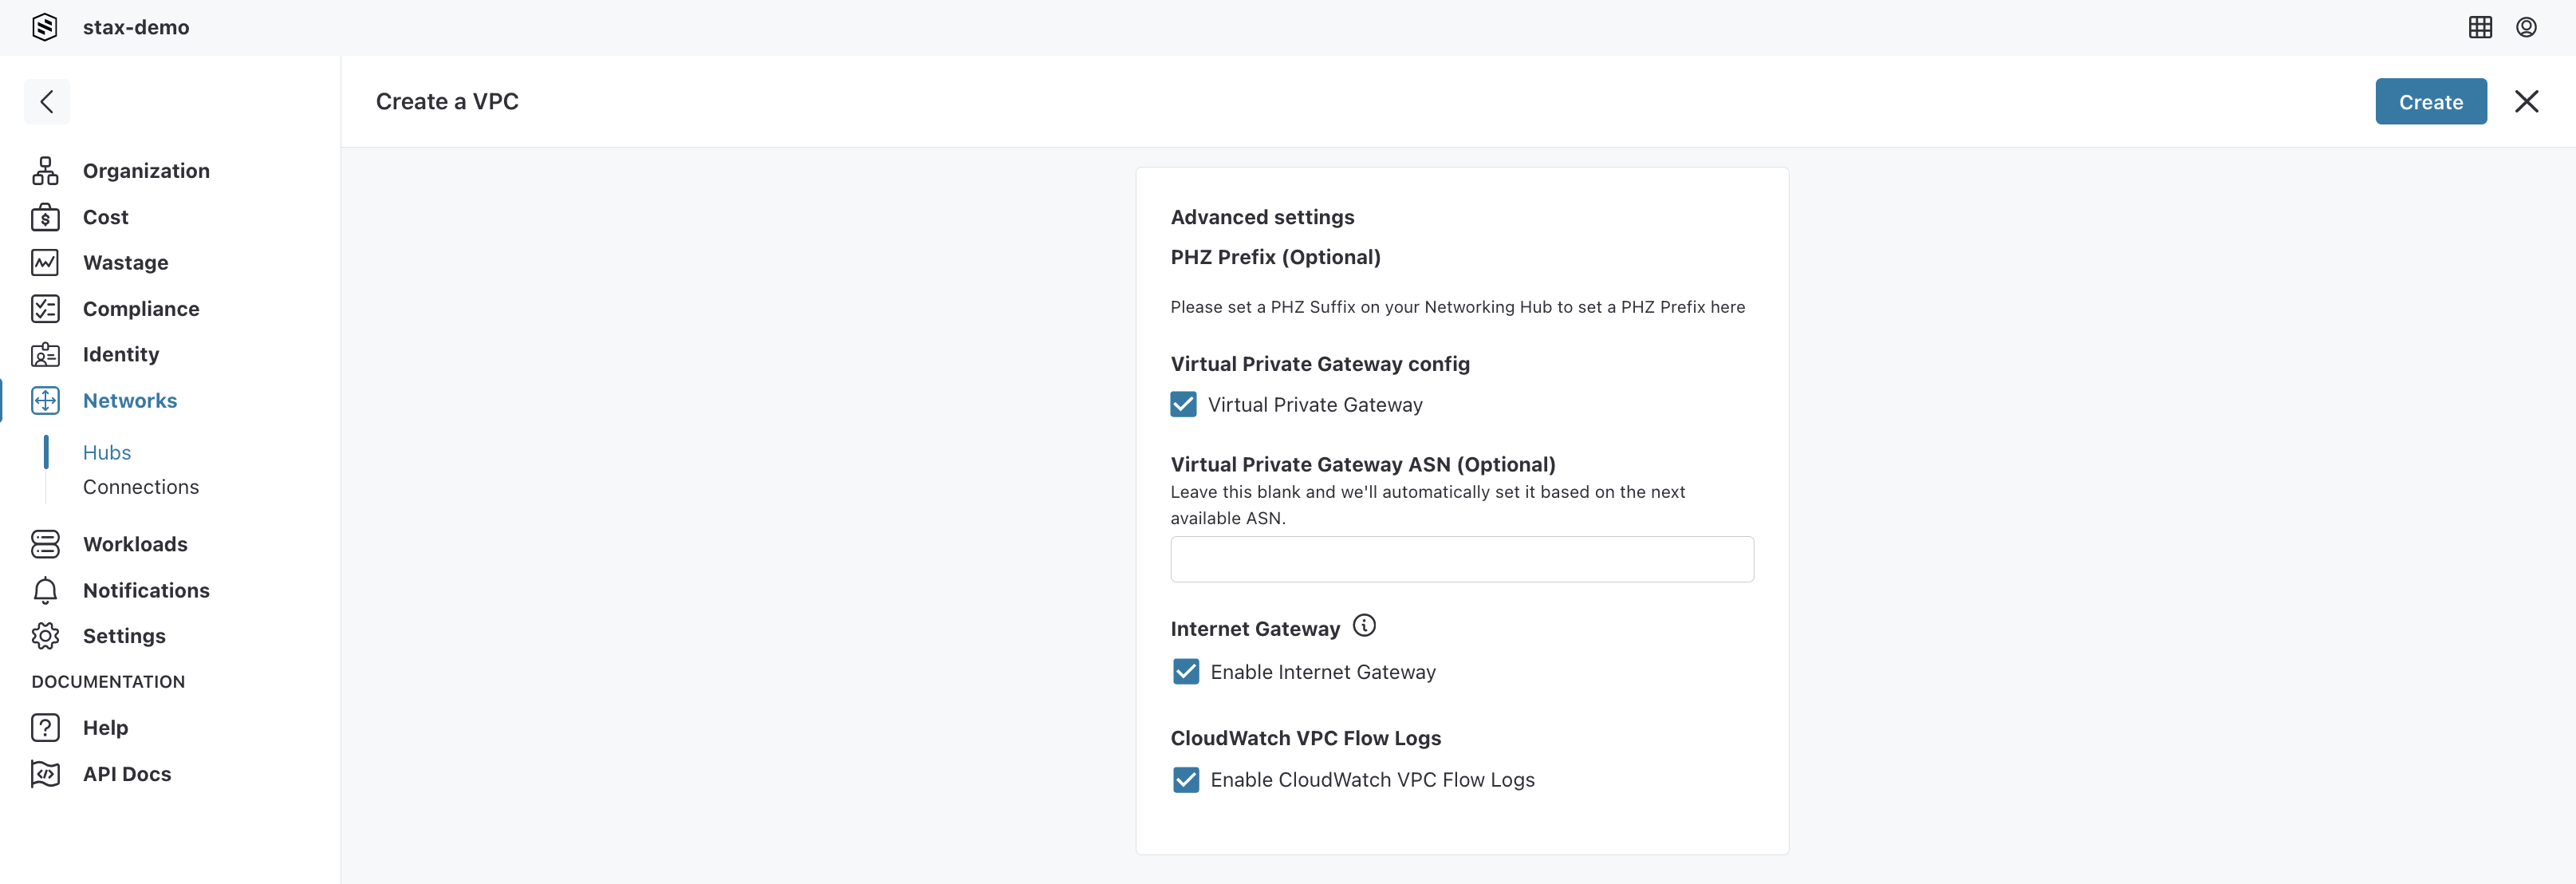
Task: Open the API Docs page
Action: click(x=127, y=772)
